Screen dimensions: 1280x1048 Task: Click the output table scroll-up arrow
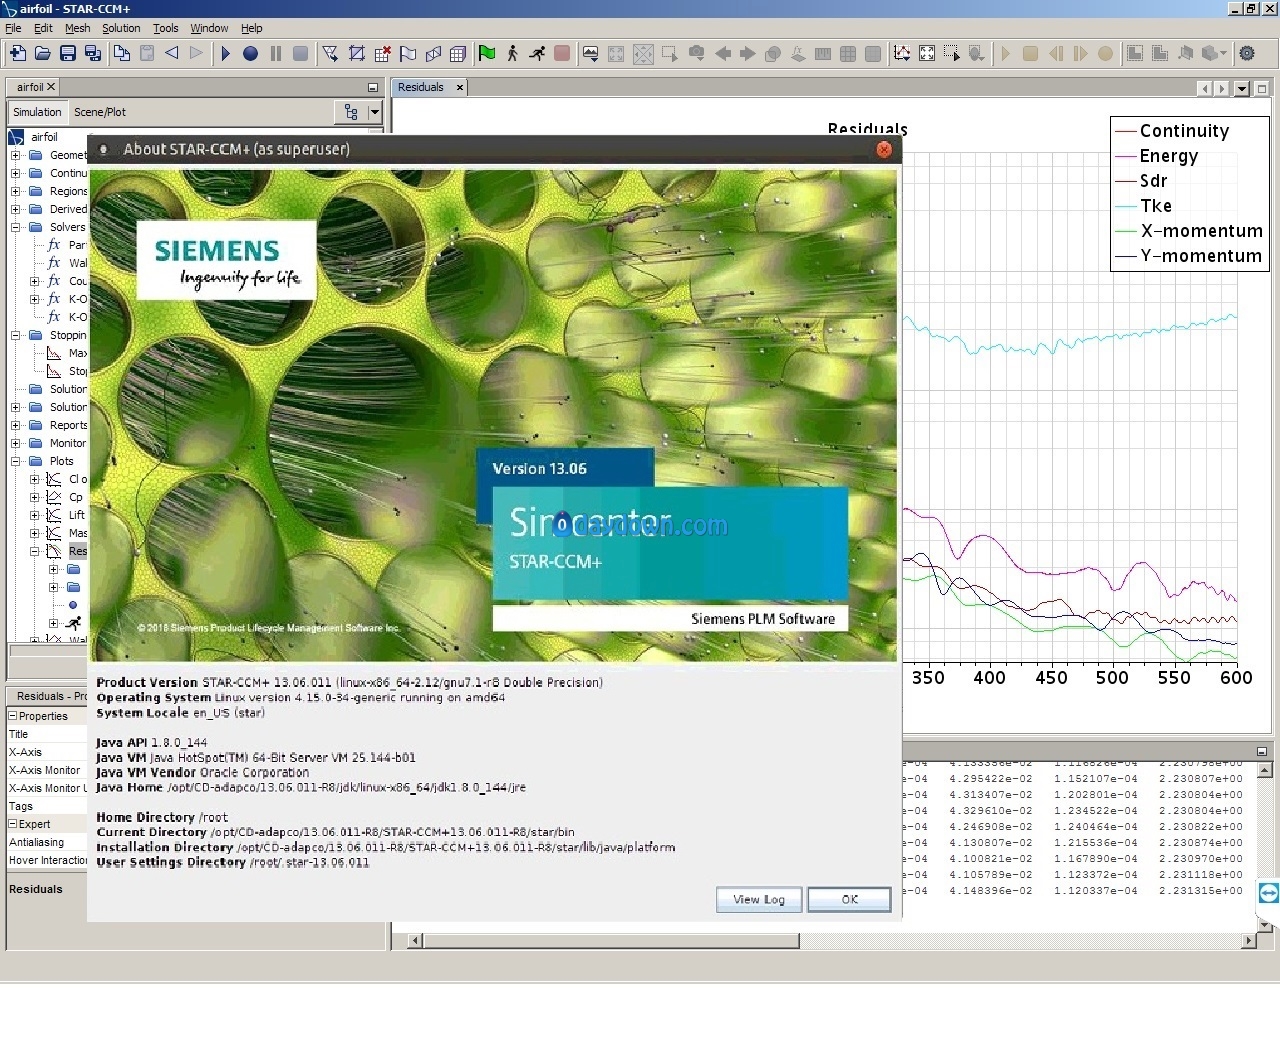(x=1266, y=770)
